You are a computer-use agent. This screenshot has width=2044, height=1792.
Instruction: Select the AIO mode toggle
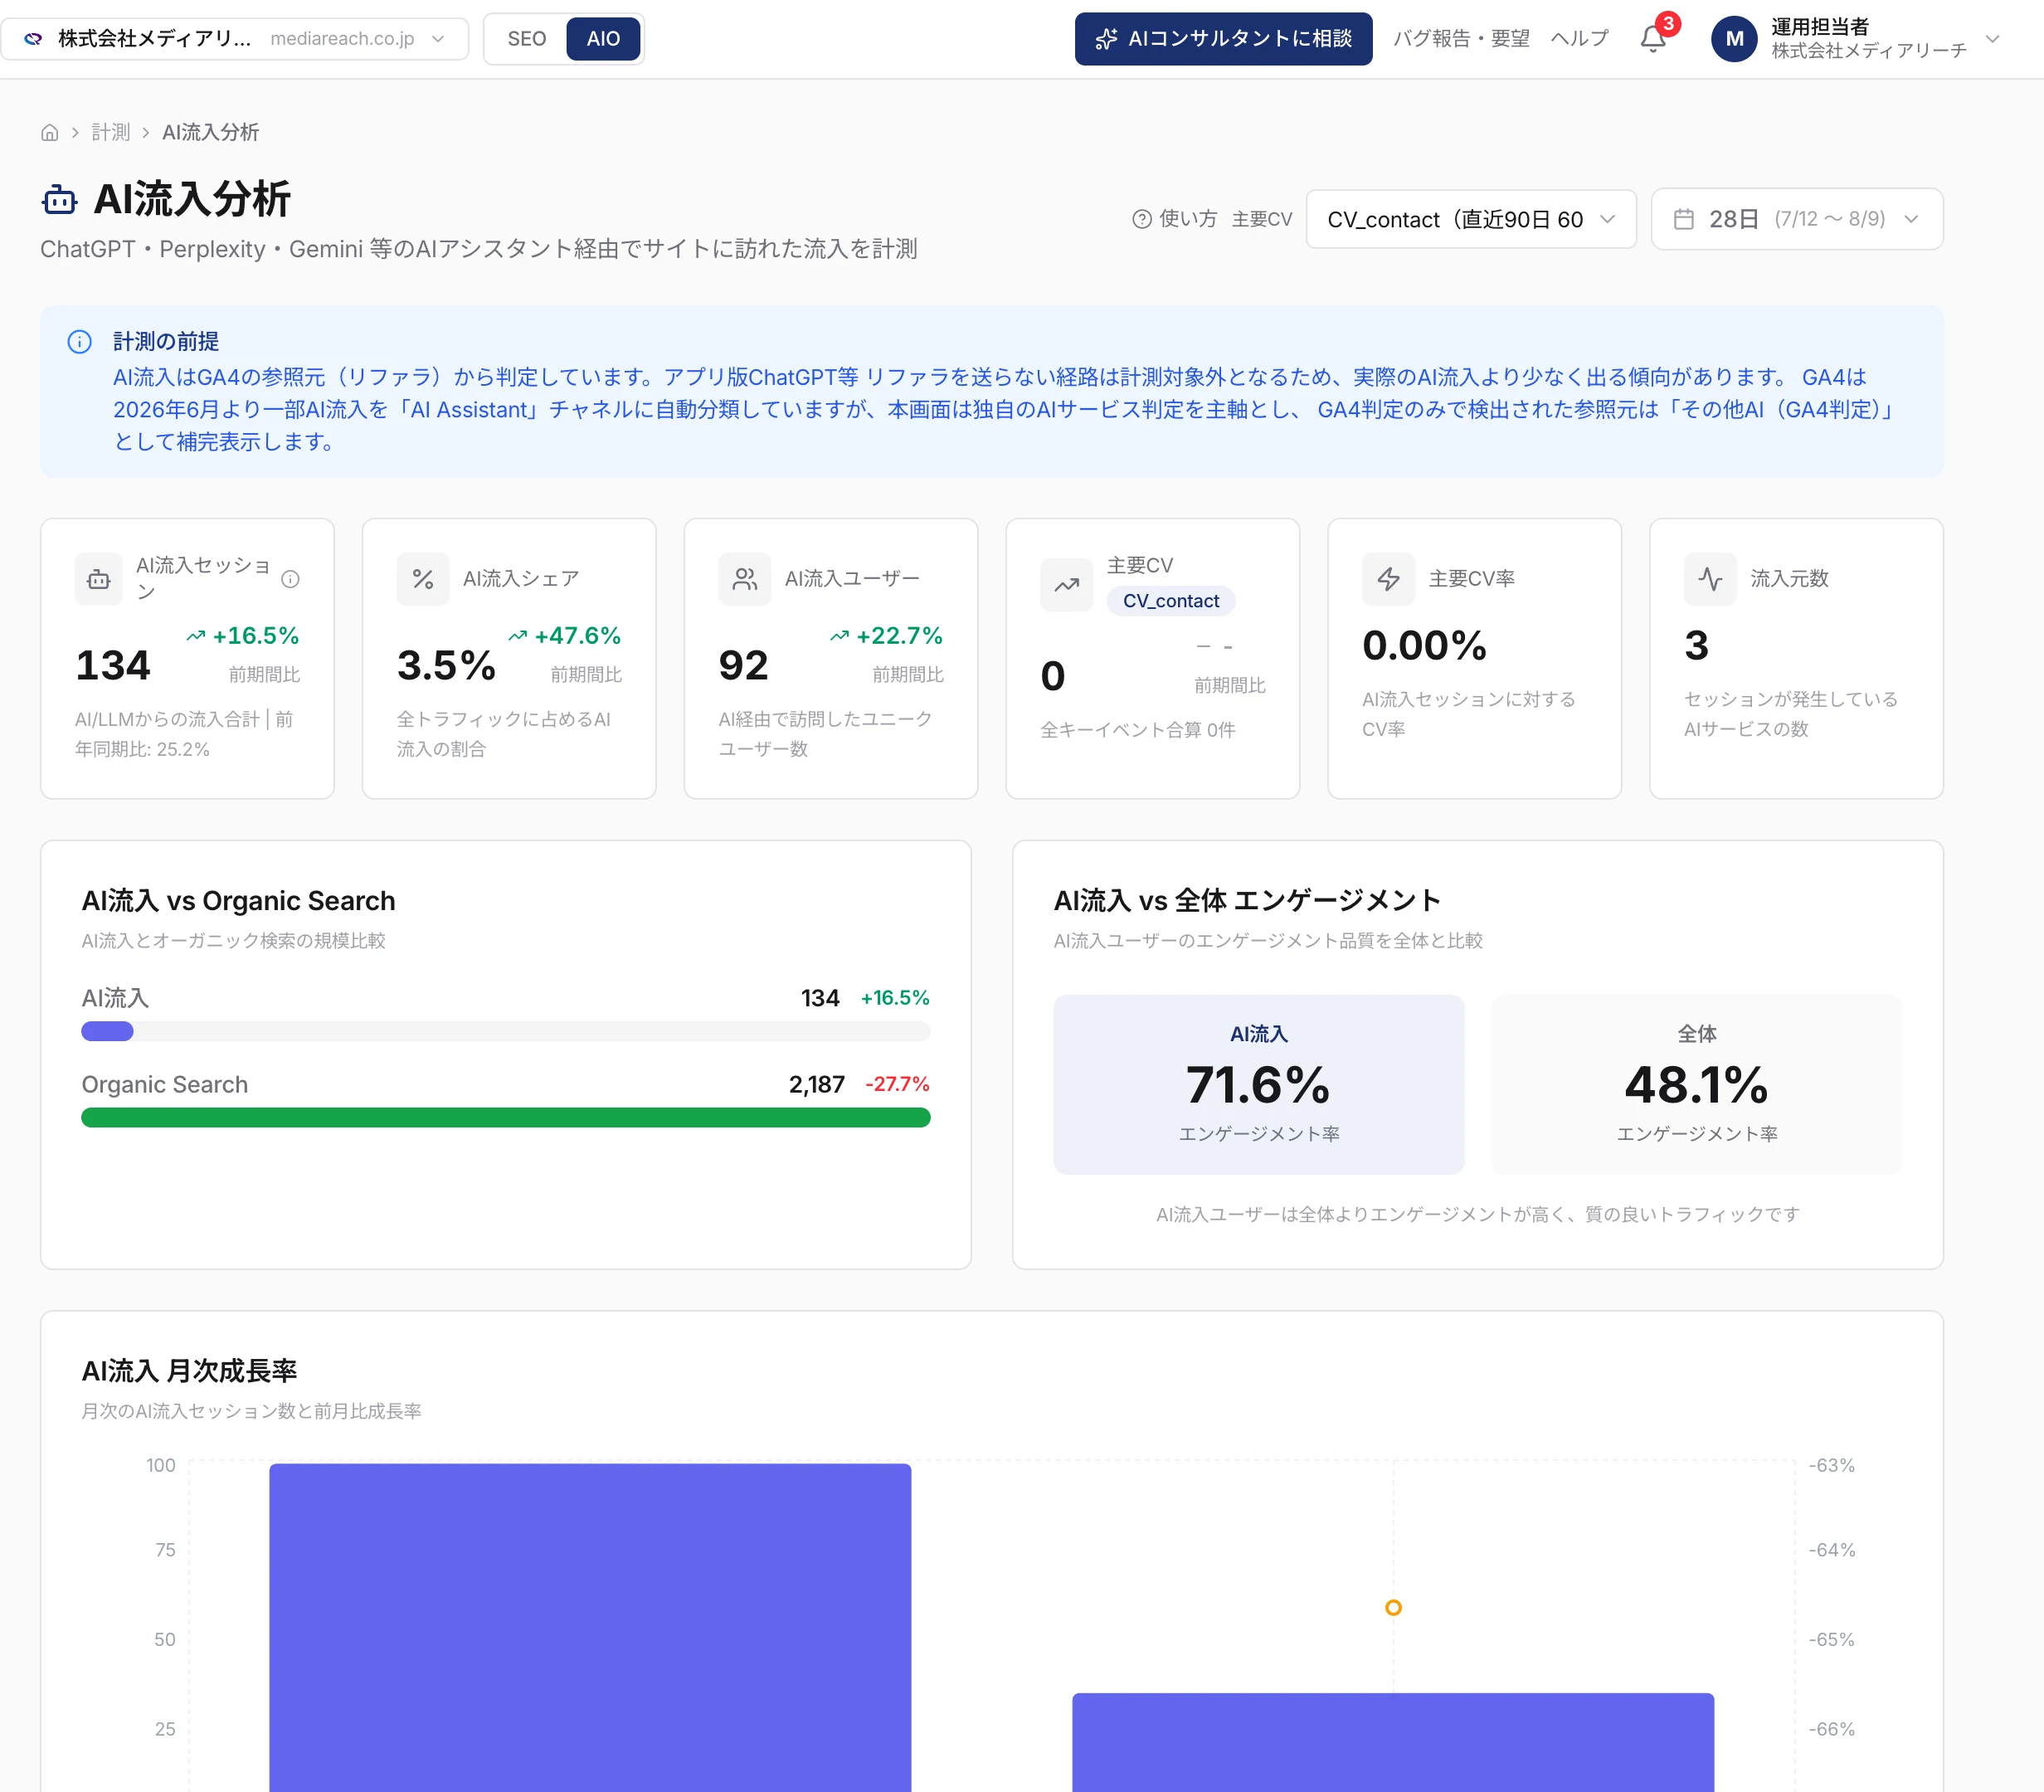603,39
